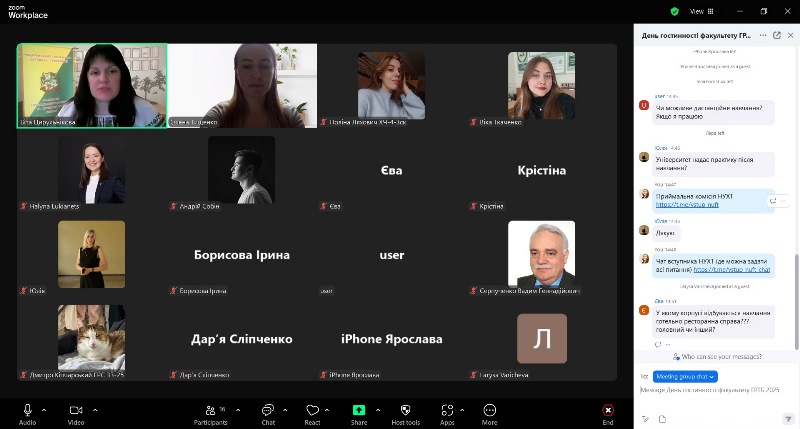Click the chat message input field
Screen dimensions: 800x429
point(710,390)
